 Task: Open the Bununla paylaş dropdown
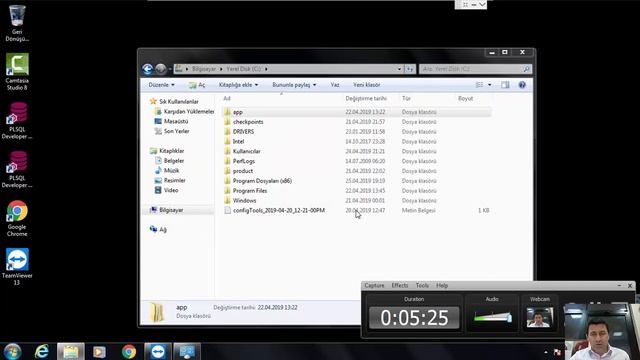[x=294, y=85]
